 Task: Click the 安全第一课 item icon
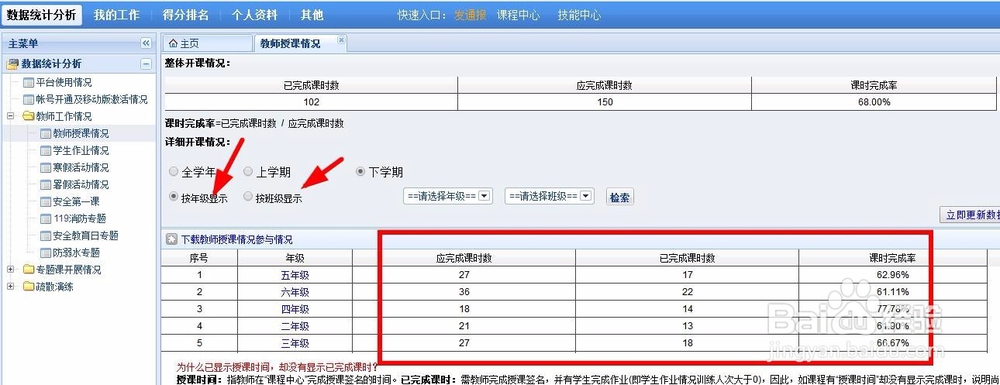coord(45,201)
